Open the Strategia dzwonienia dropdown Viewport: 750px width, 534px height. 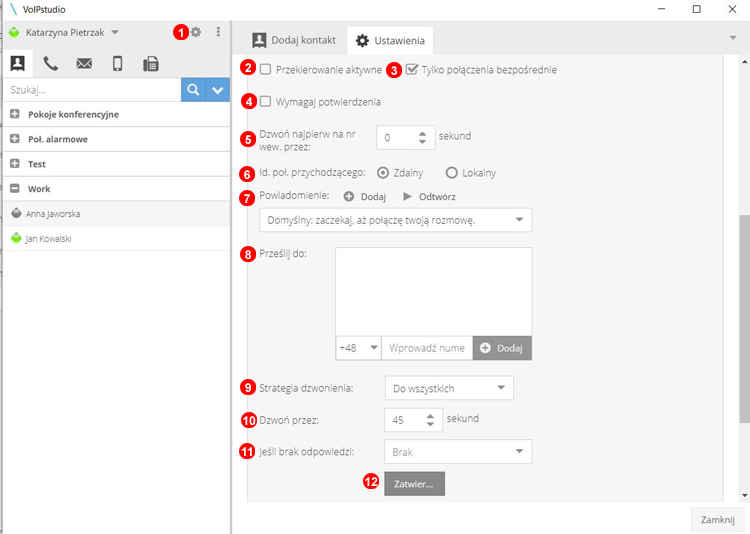449,388
